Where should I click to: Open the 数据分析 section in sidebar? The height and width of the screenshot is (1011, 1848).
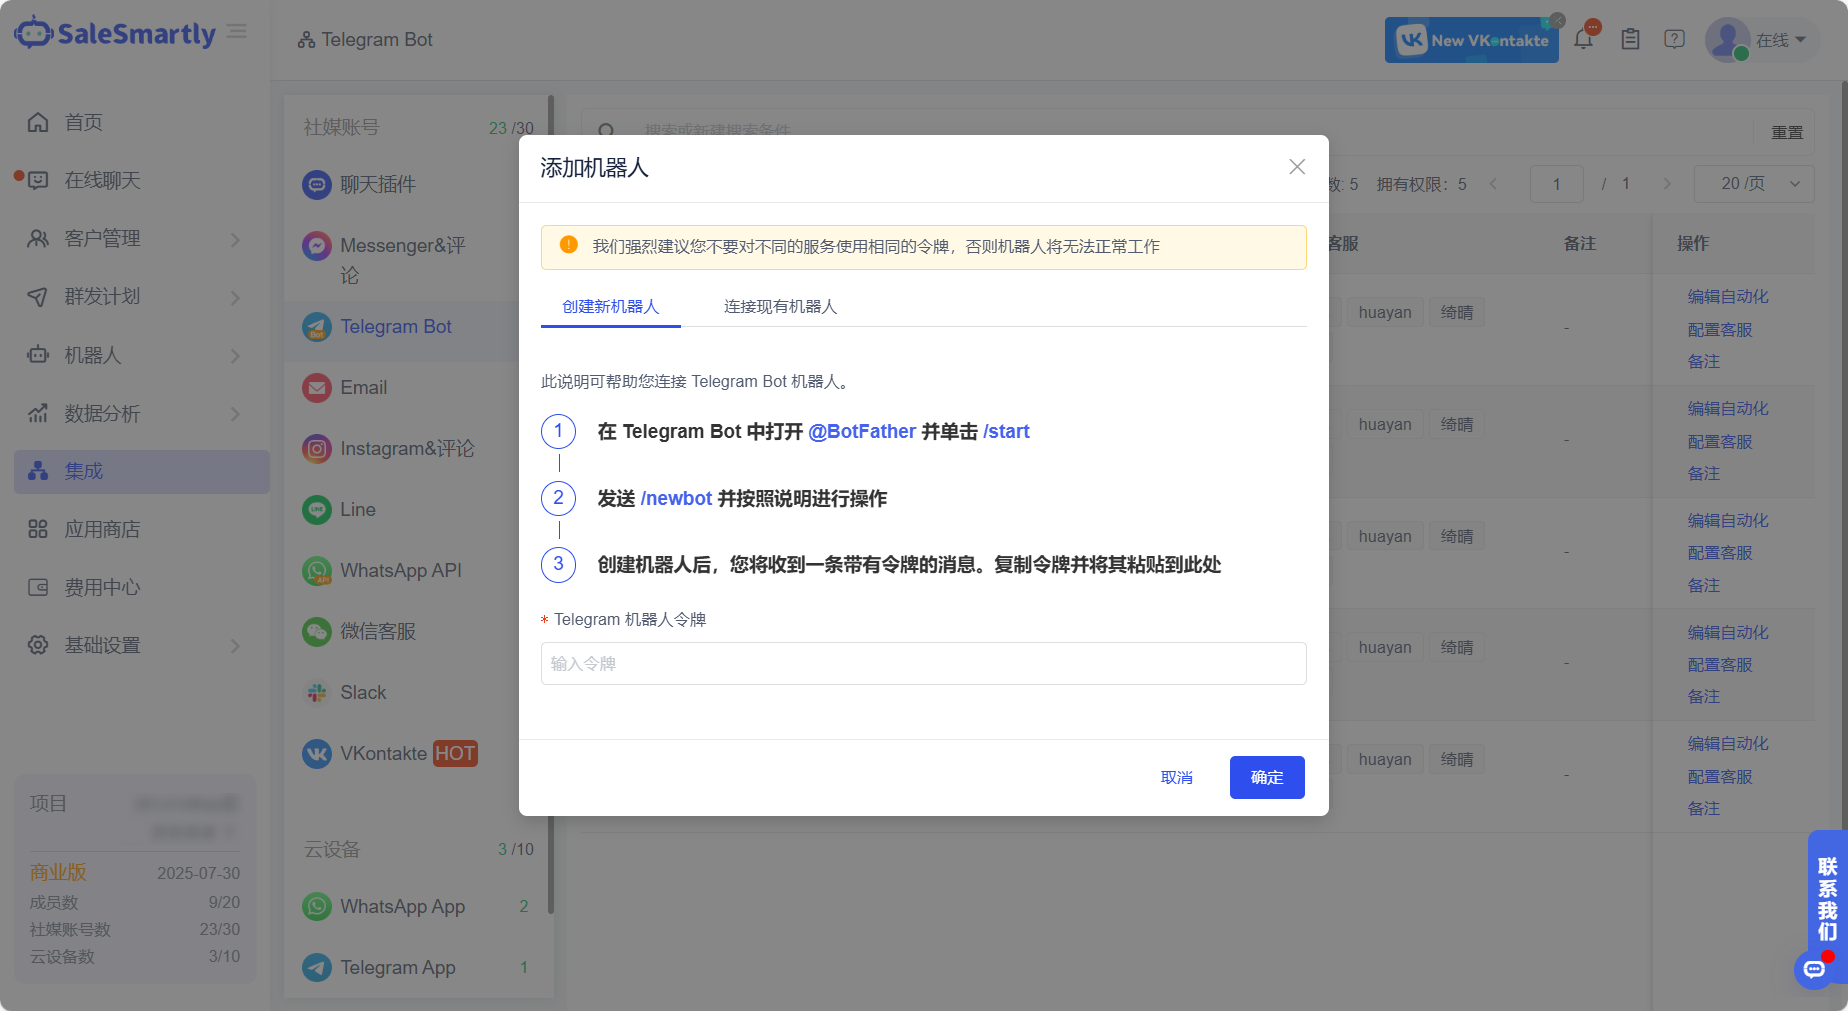coord(103,413)
